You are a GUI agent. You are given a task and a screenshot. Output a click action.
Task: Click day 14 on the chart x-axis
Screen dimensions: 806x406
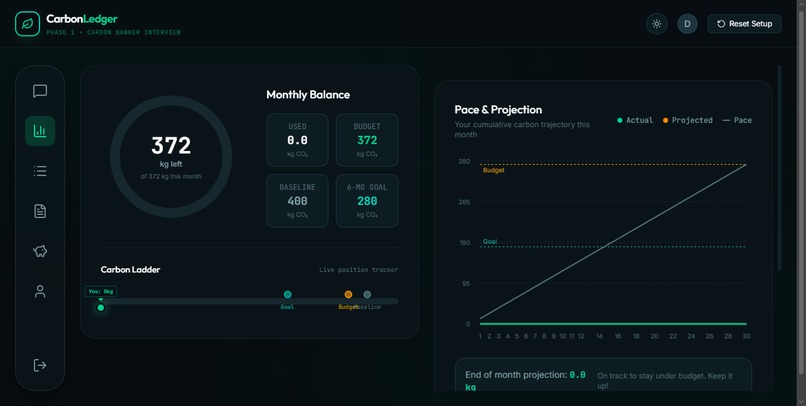tap(599, 336)
